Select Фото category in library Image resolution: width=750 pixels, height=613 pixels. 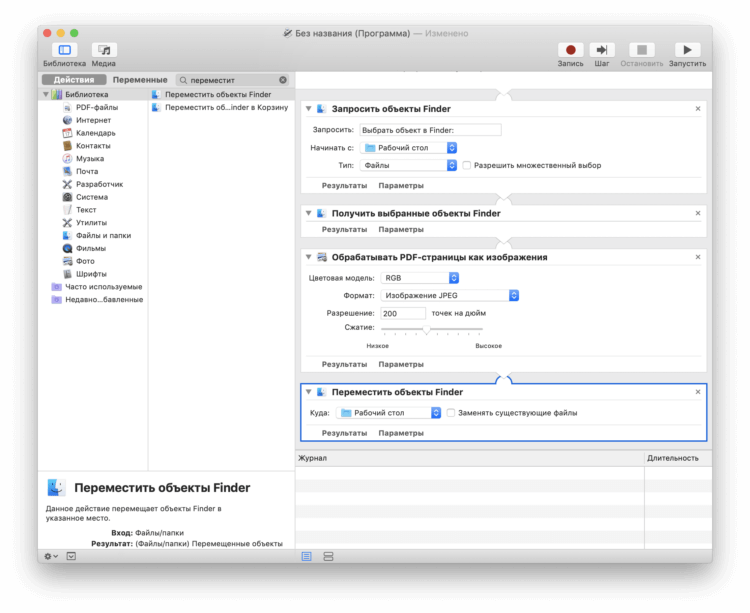pyautogui.click(x=85, y=261)
